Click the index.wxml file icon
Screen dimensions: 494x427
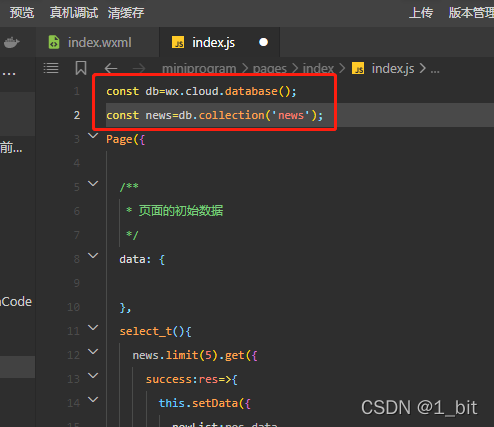click(54, 42)
